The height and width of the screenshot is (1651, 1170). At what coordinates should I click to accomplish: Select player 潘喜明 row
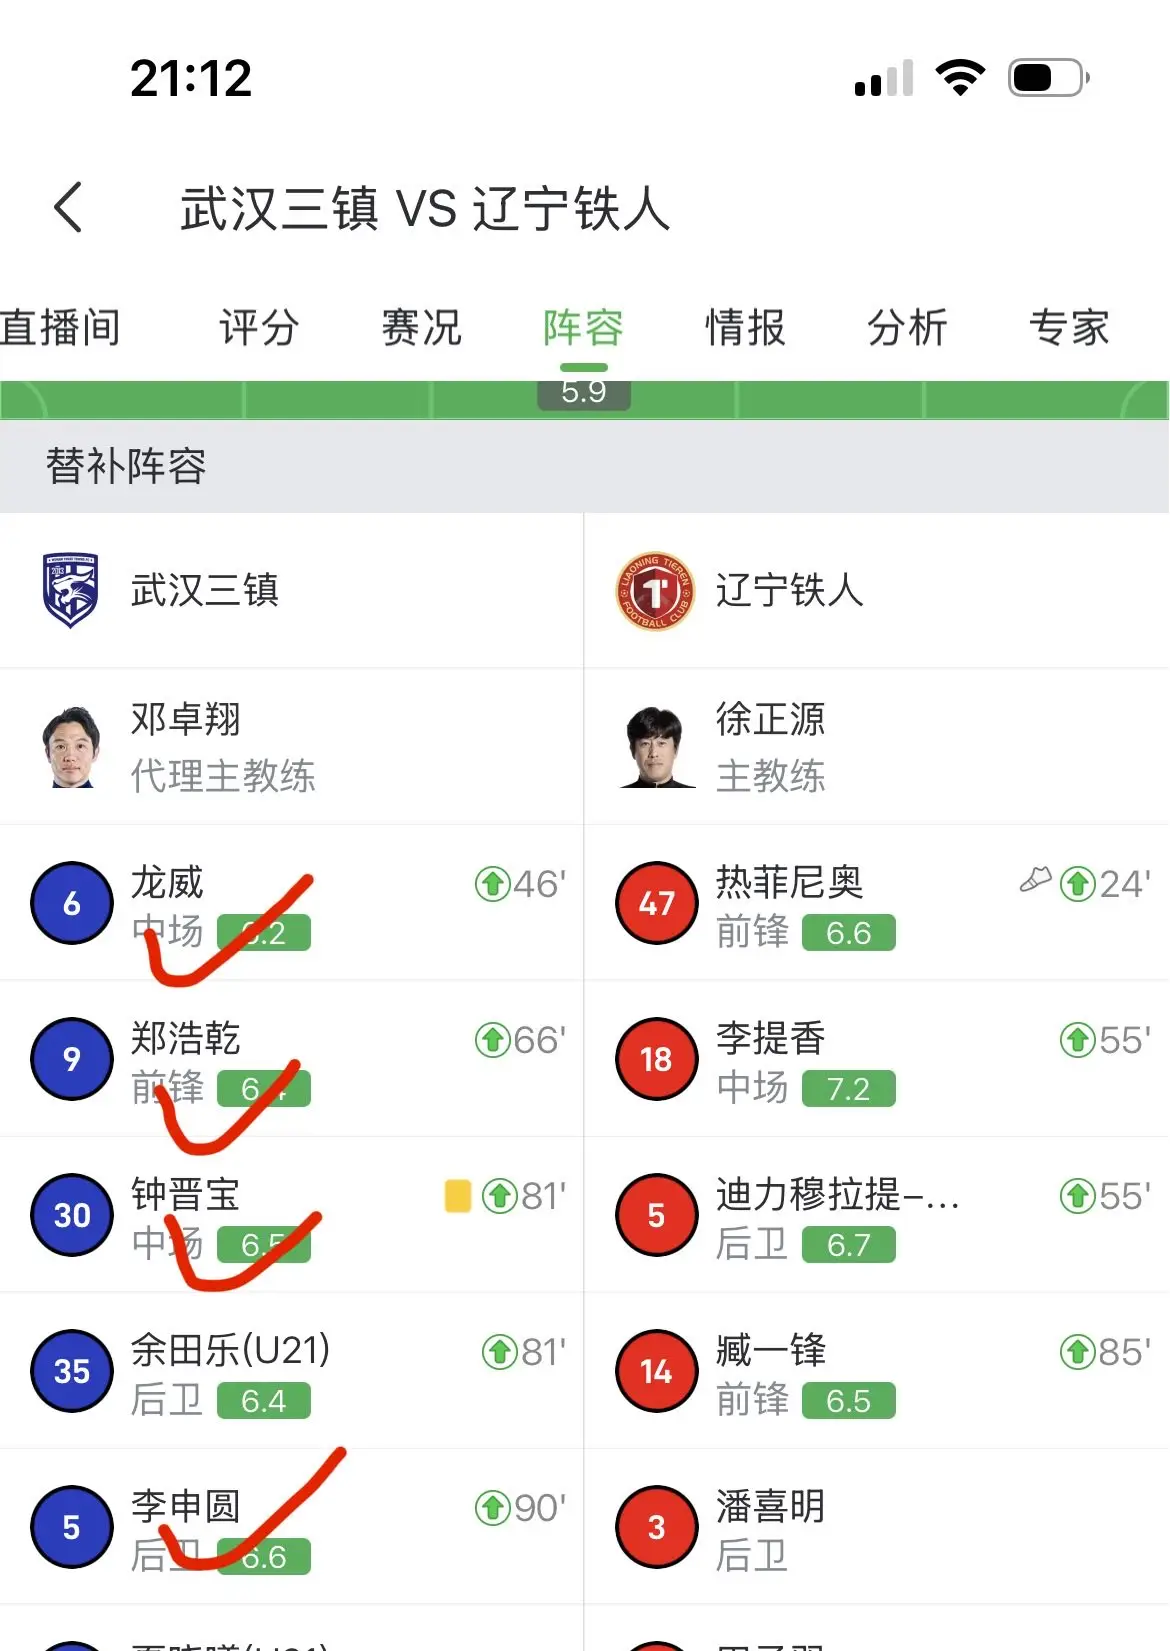point(877,1527)
